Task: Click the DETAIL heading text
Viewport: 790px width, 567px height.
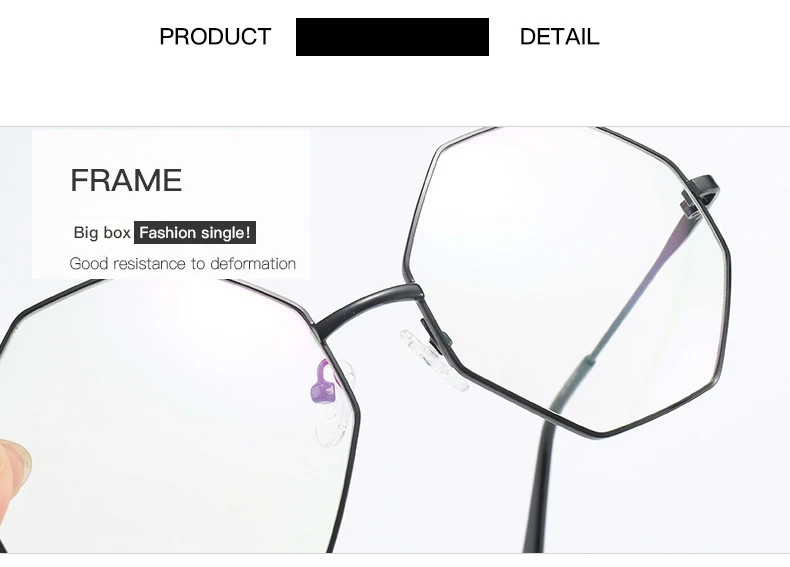Action: click(559, 37)
